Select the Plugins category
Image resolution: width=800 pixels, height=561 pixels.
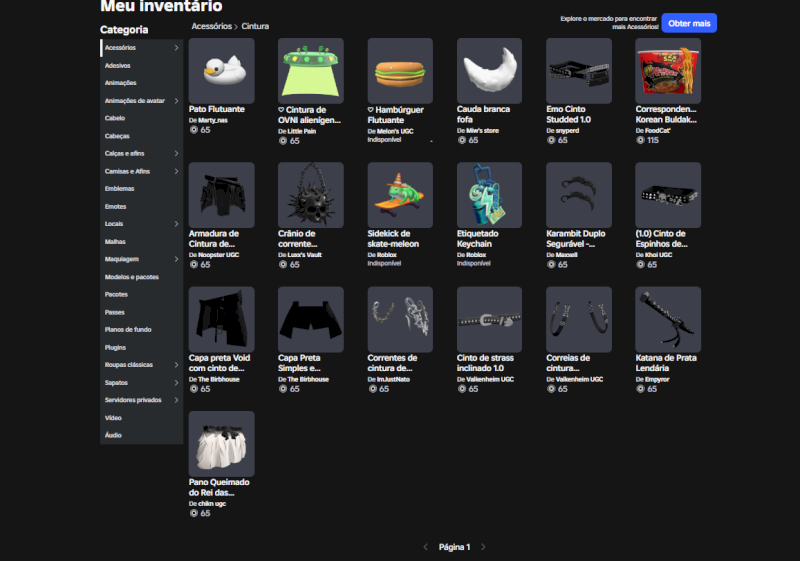(x=141, y=347)
